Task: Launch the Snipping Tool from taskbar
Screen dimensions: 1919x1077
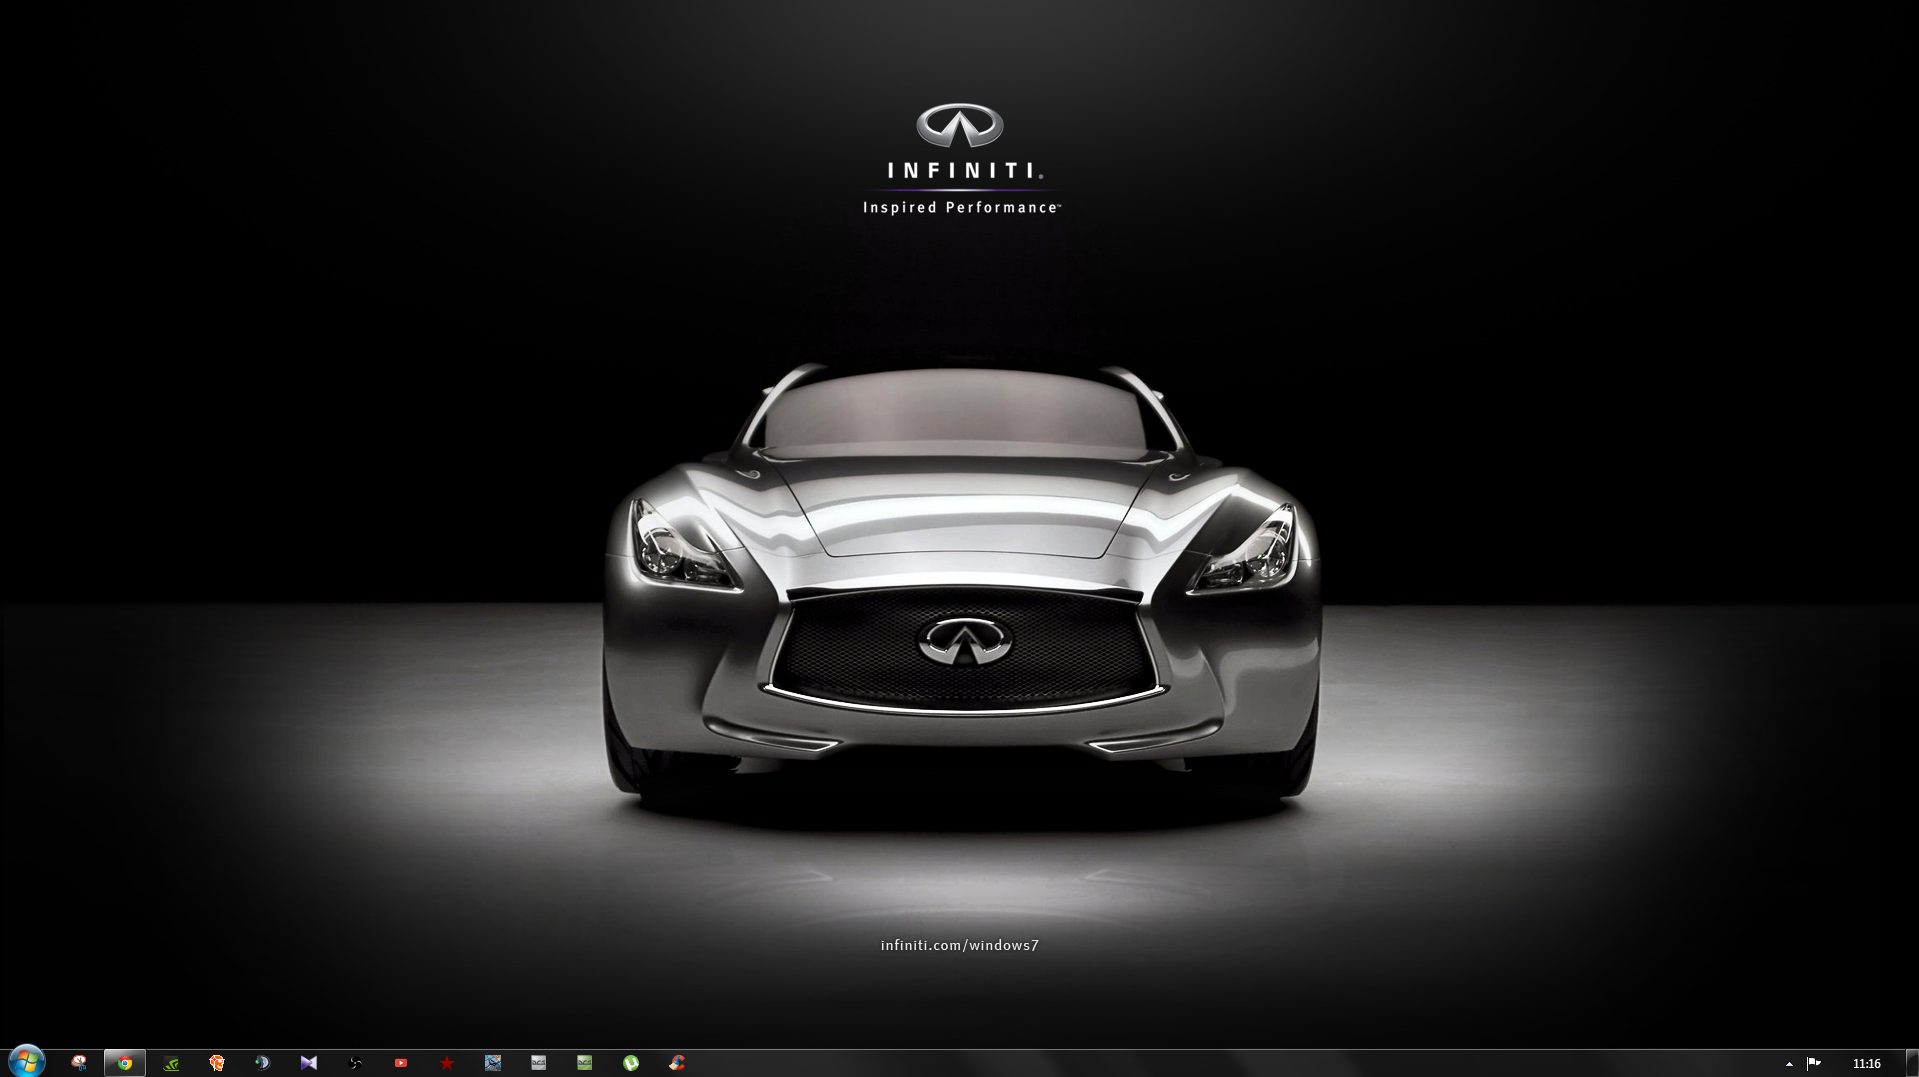Action: 79,1063
